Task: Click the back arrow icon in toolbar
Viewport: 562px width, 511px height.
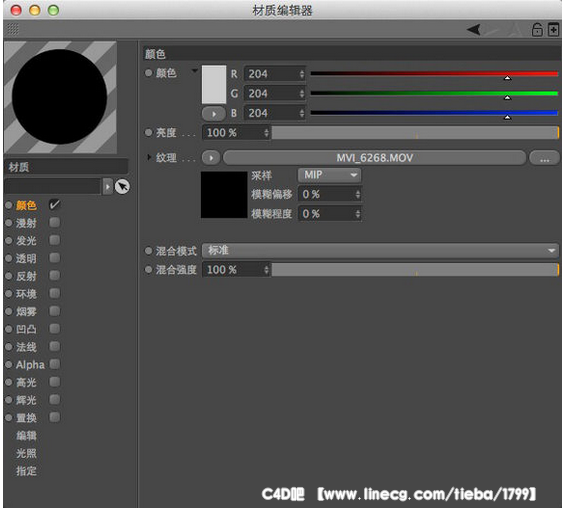Action: tap(473, 29)
